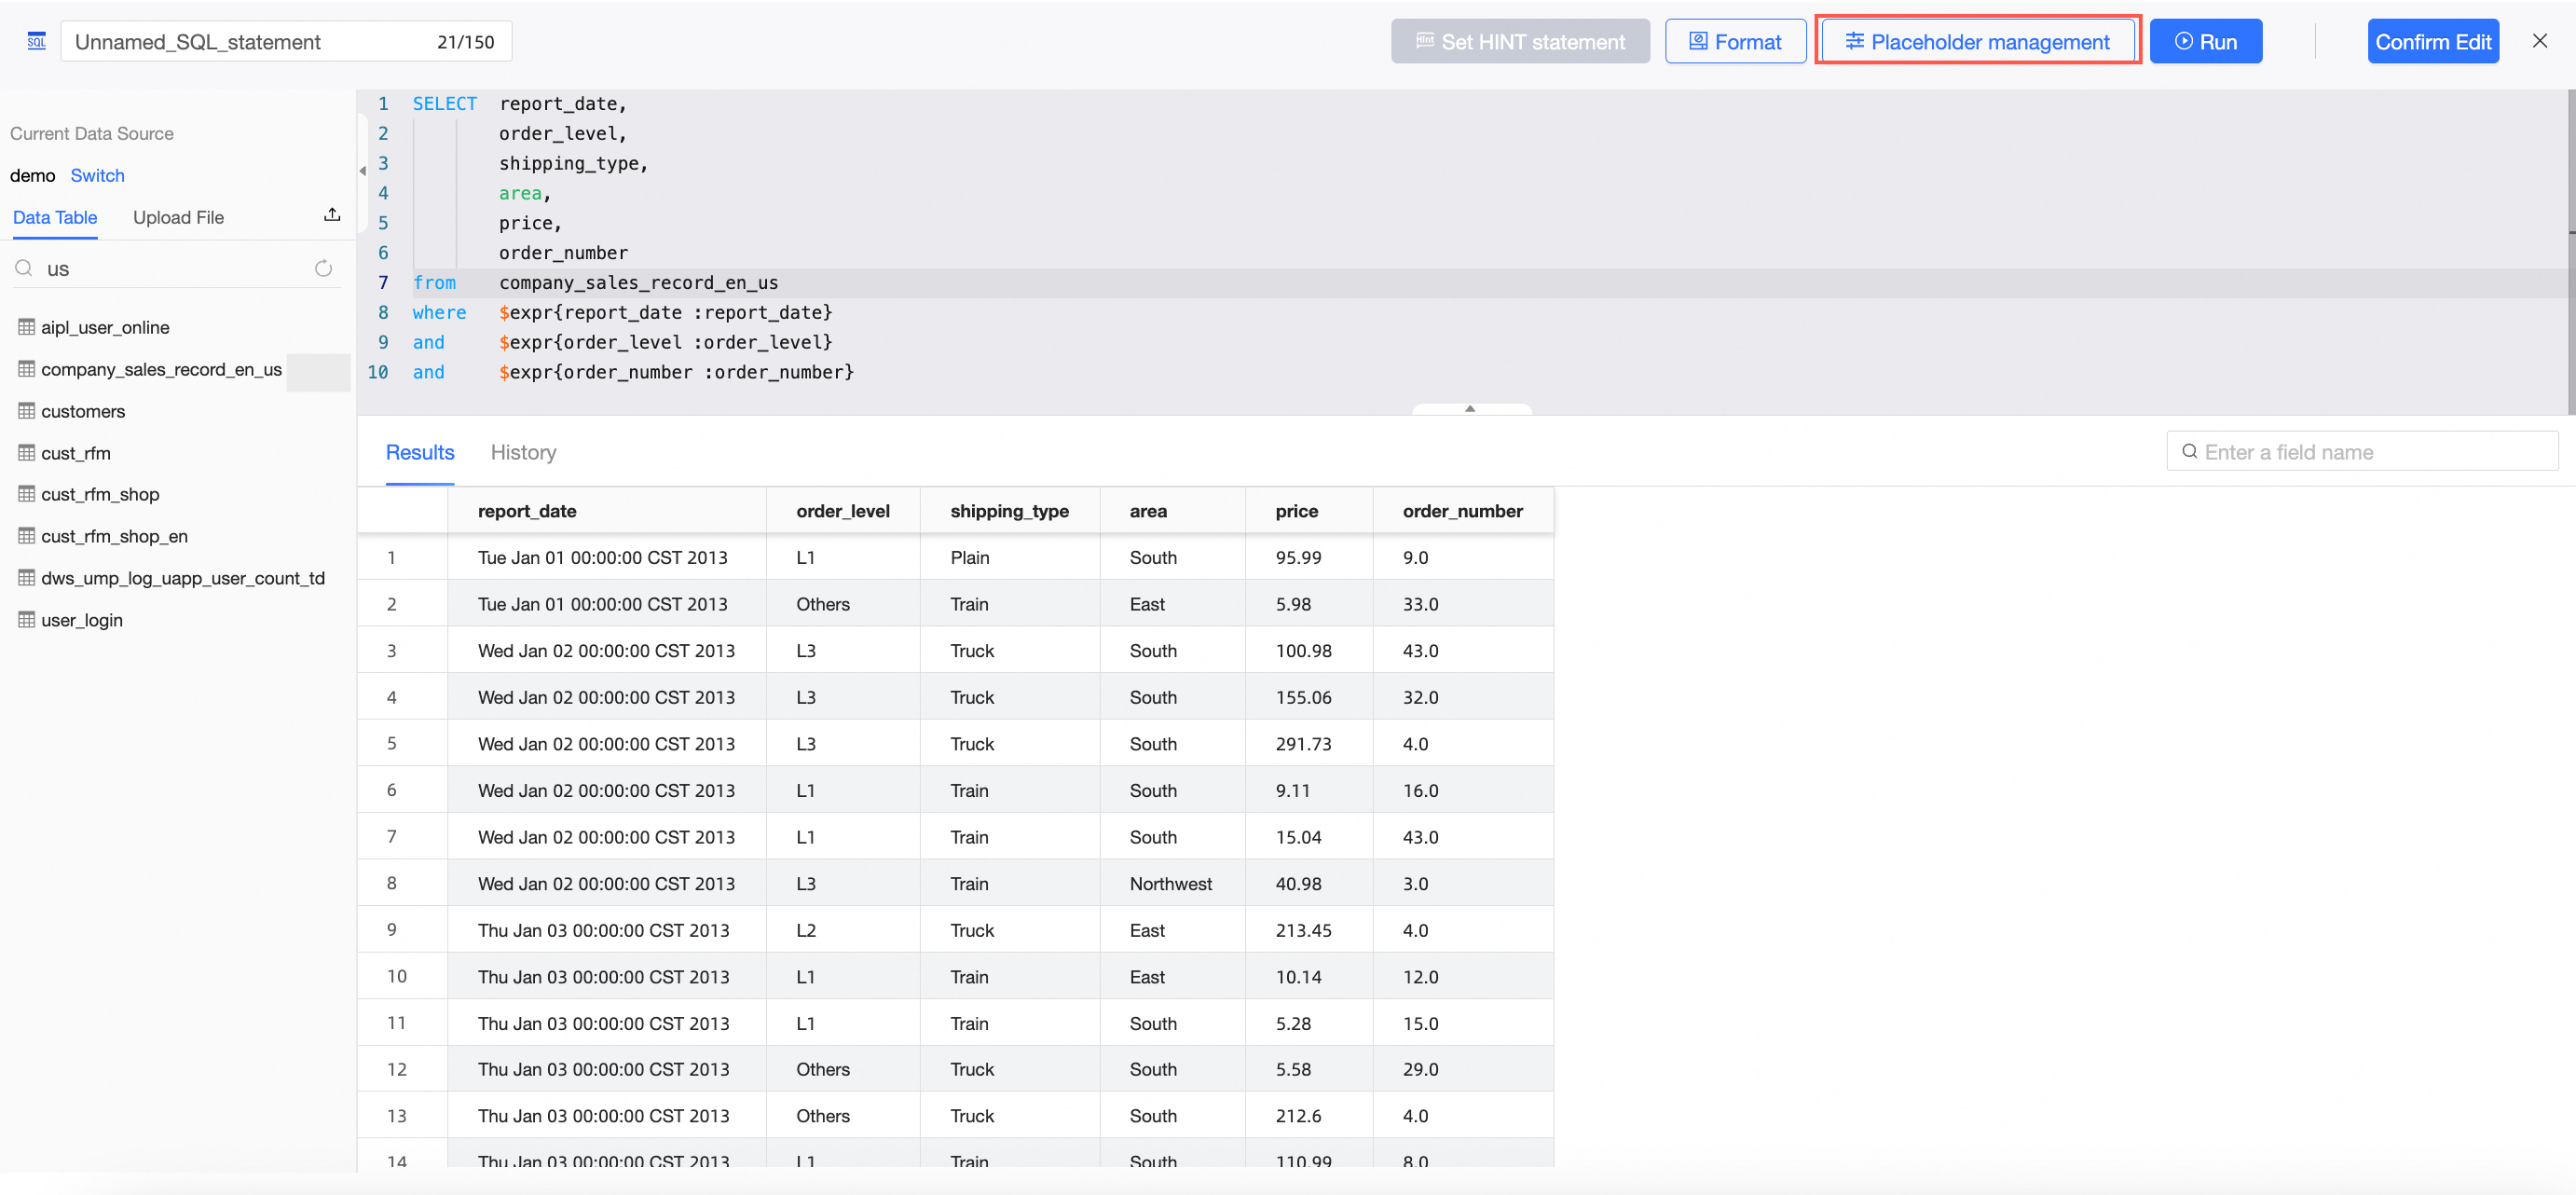The image size is (2576, 1195).
Task: Click the $expr{order_level :order_level} line
Action: (x=665, y=342)
